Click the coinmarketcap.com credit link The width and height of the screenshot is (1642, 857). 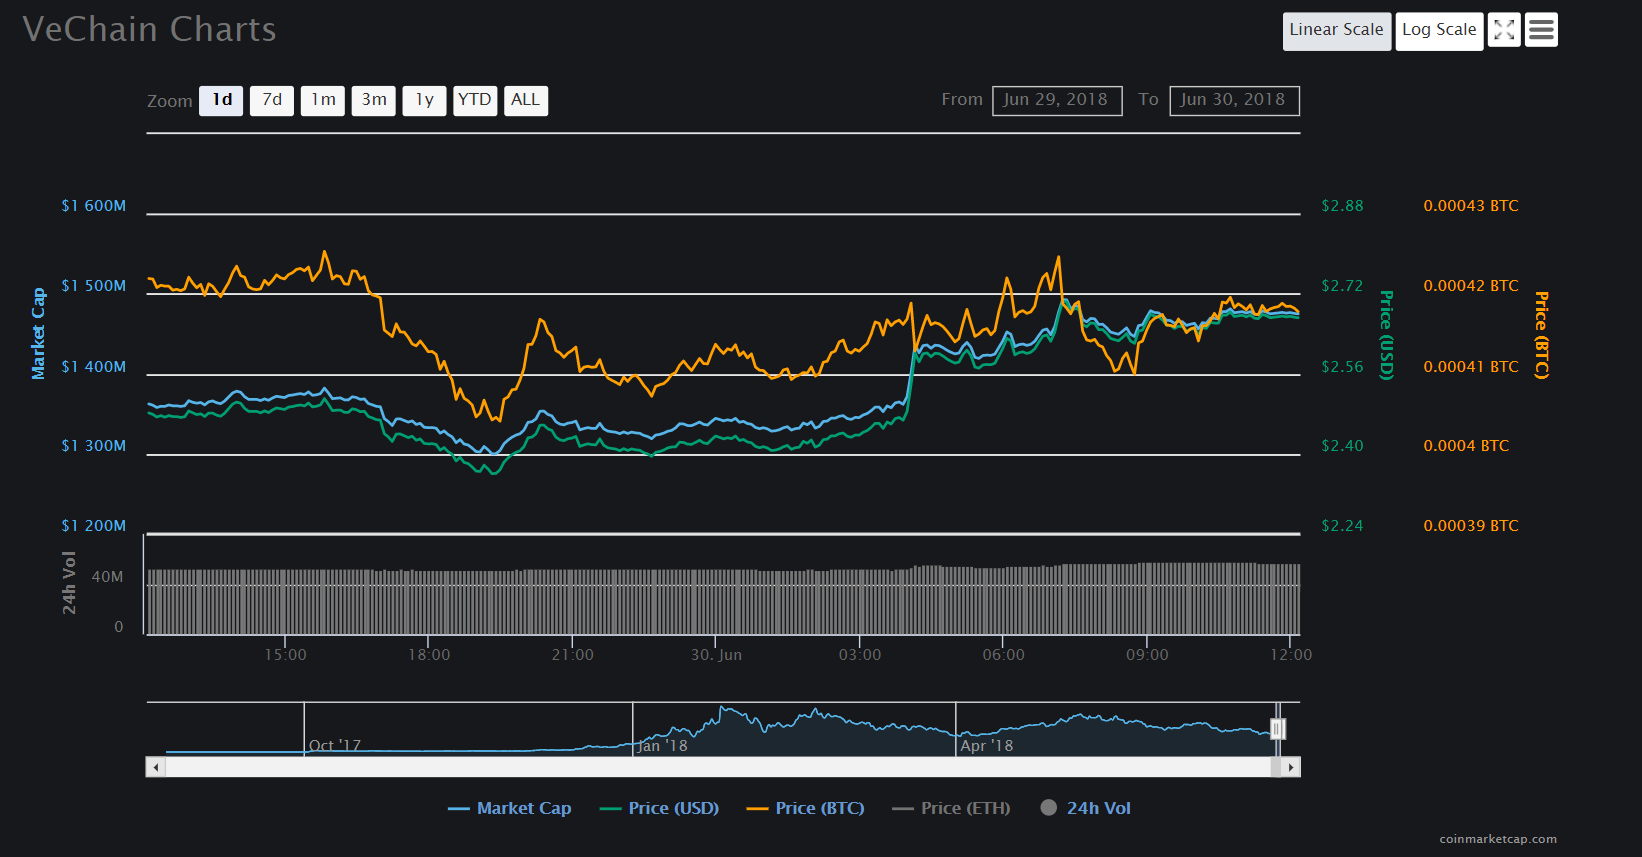click(x=1498, y=839)
